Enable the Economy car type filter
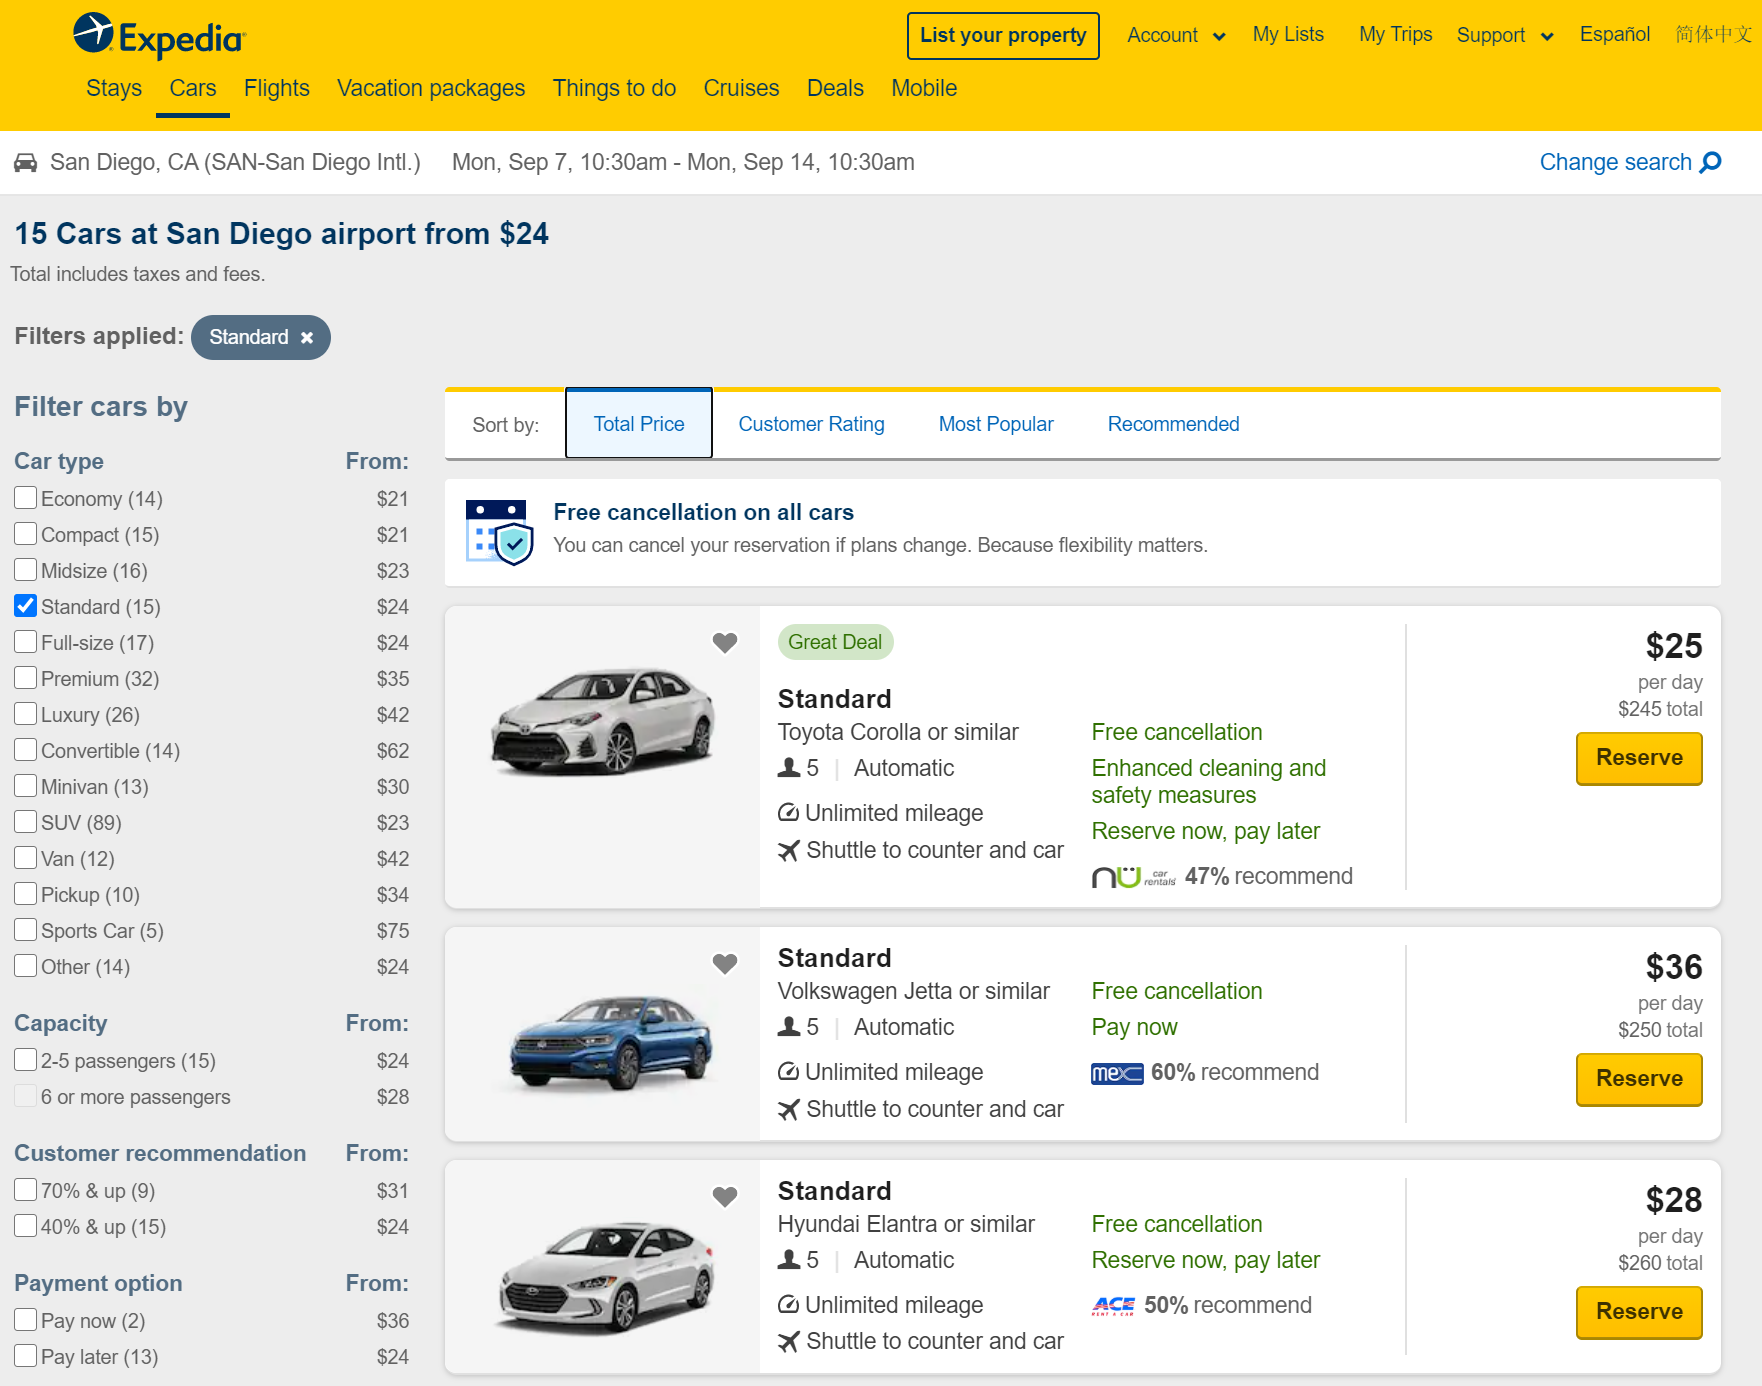This screenshot has width=1762, height=1386. pos(25,497)
